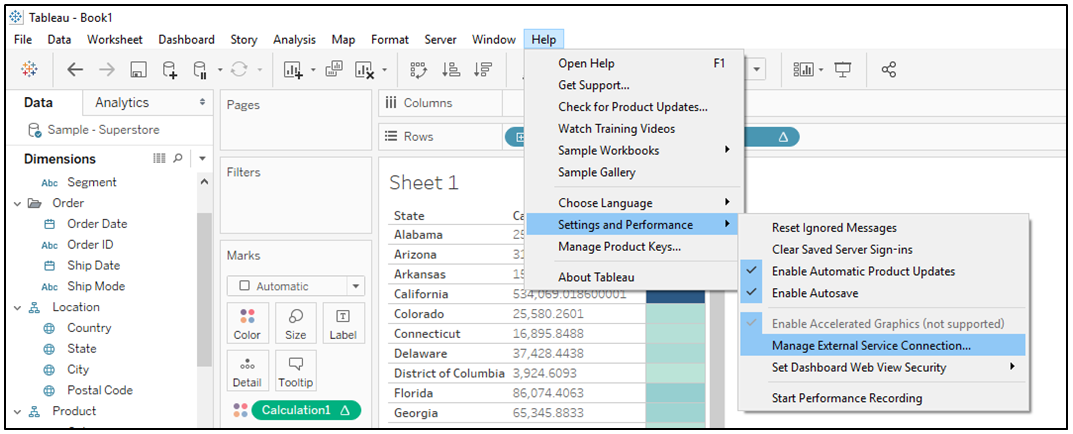
Task: Click the New Data Source icon
Action: [169, 70]
